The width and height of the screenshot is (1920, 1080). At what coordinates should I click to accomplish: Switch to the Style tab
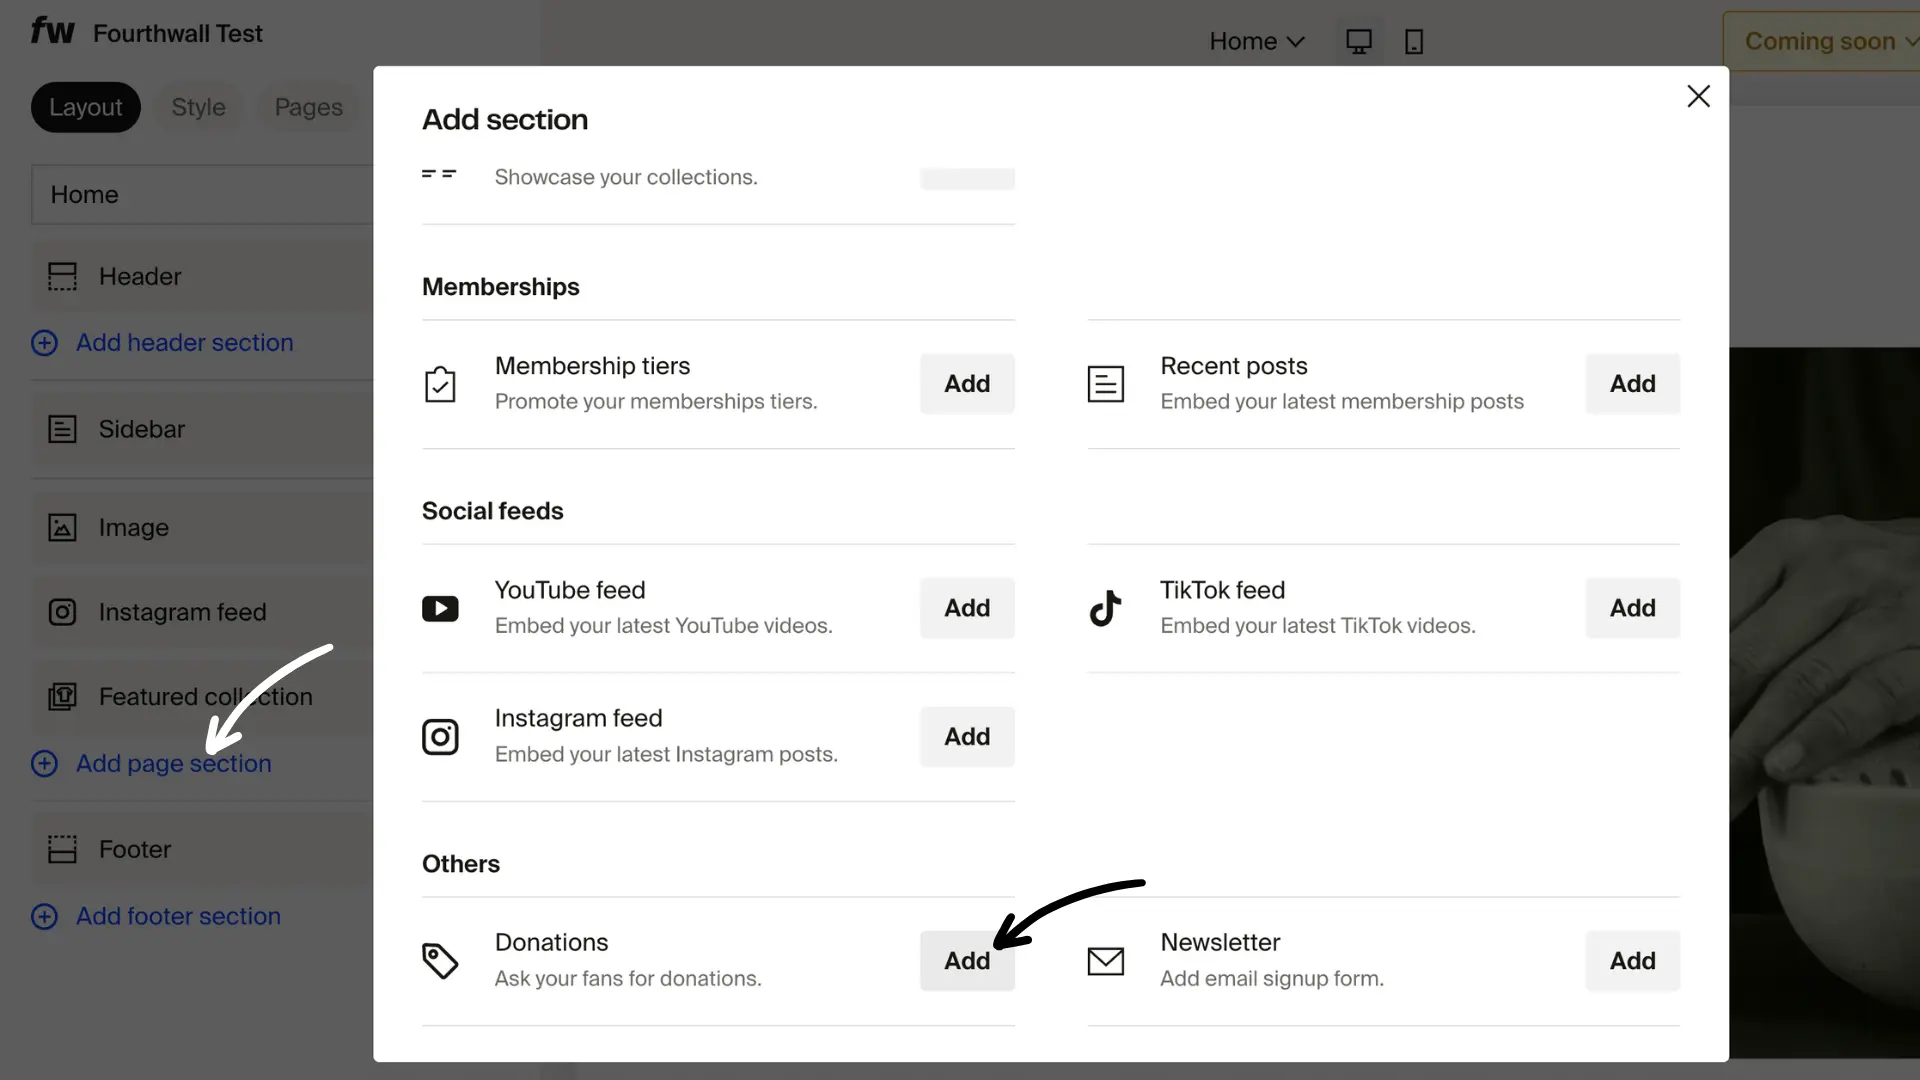198,107
